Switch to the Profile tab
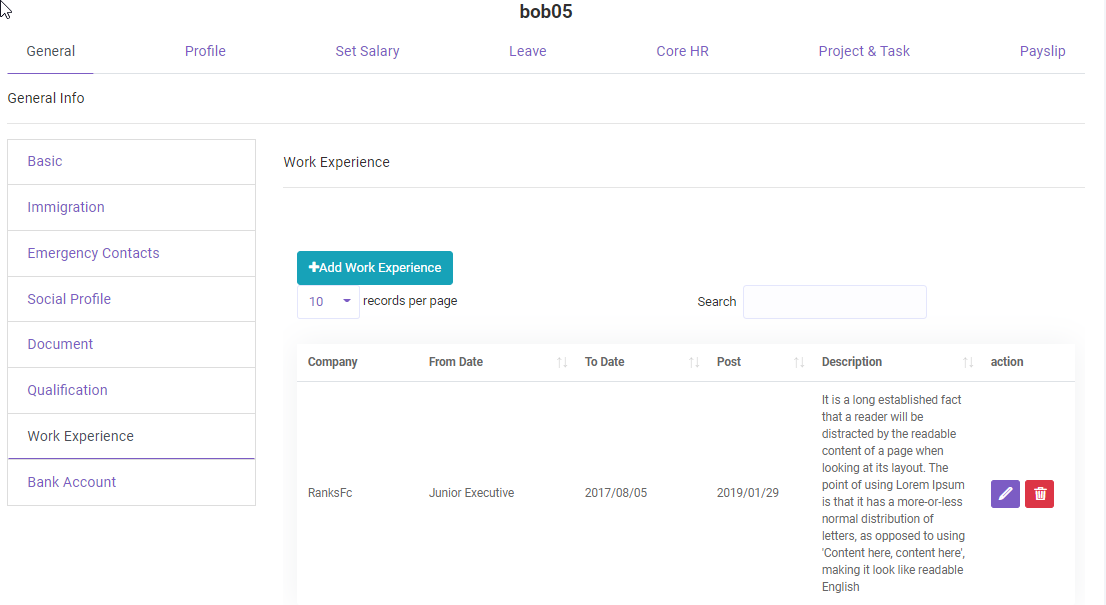The image size is (1106, 605). pyautogui.click(x=205, y=51)
